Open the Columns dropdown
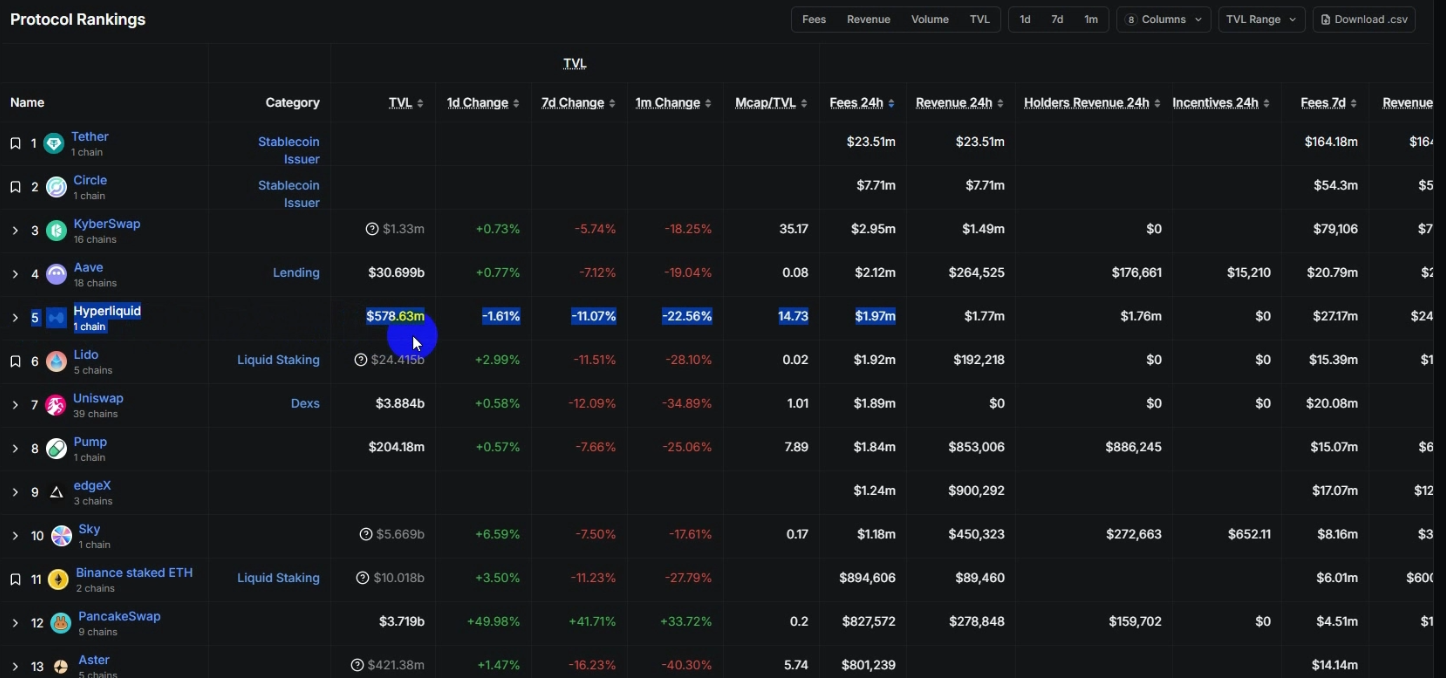The image size is (1446, 678). (1163, 19)
